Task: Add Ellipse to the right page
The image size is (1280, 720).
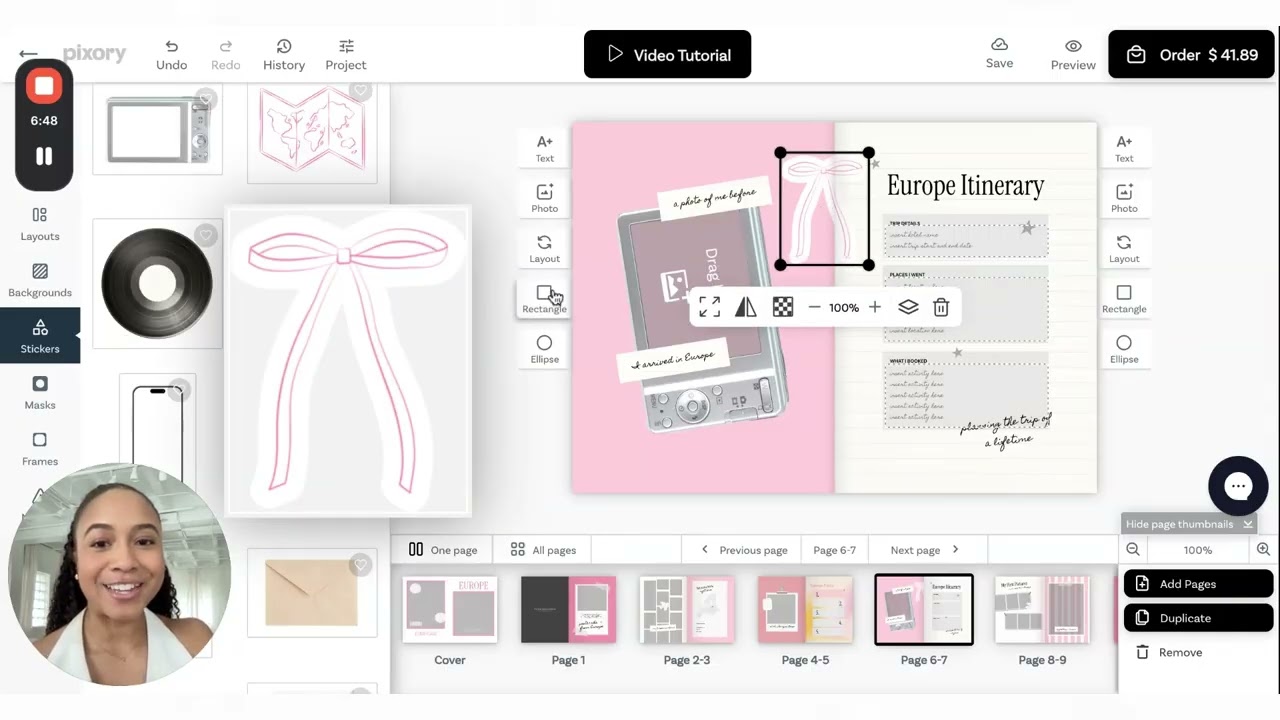Action: pos(1124,349)
